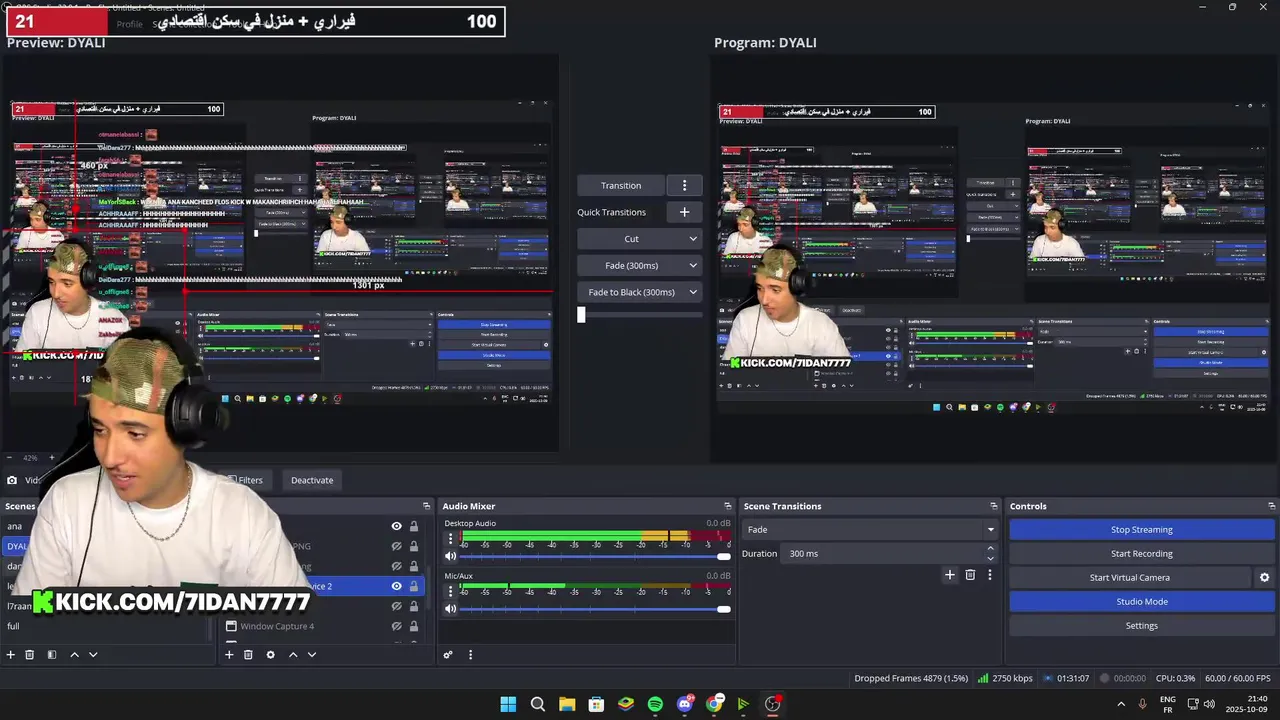
Task: Move the selected scene down
Action: coord(93,655)
